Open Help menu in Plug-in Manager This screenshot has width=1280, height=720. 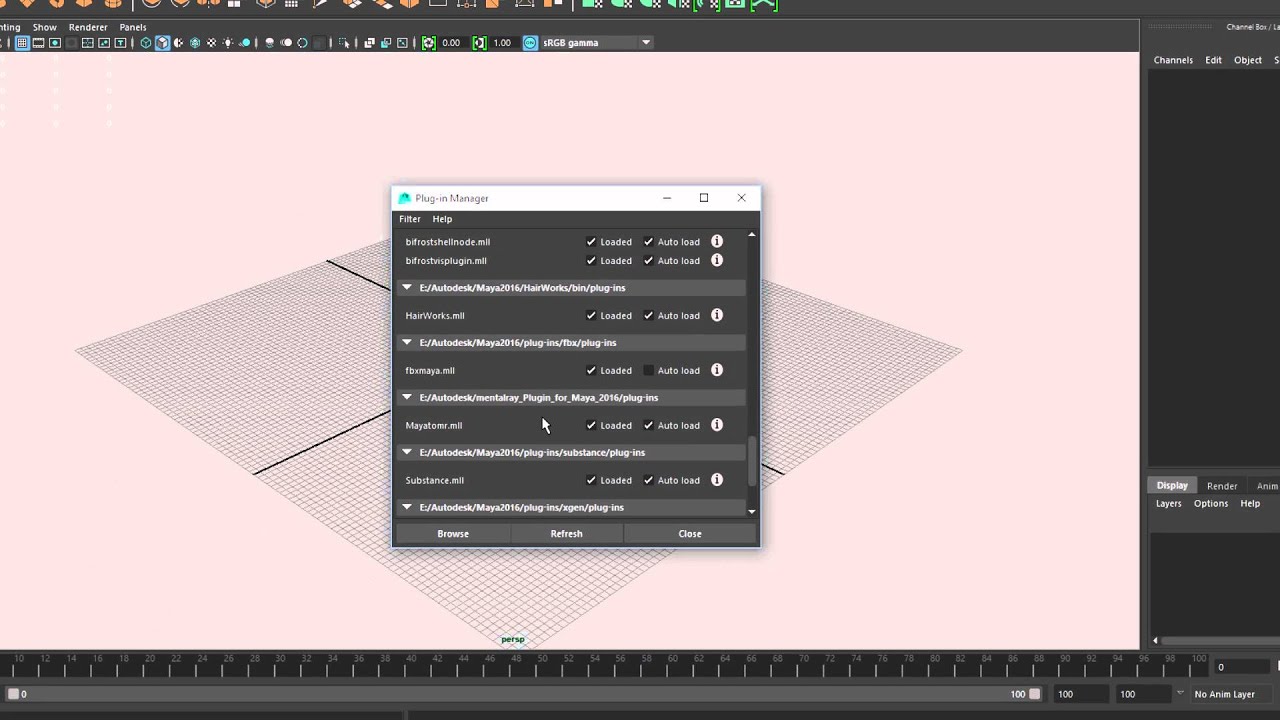[x=442, y=219]
